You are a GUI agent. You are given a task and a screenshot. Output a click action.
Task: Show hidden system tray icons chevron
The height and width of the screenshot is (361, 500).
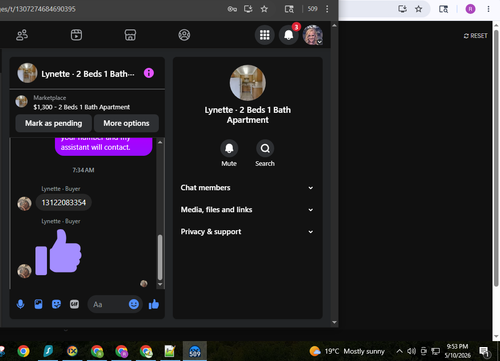(399, 351)
